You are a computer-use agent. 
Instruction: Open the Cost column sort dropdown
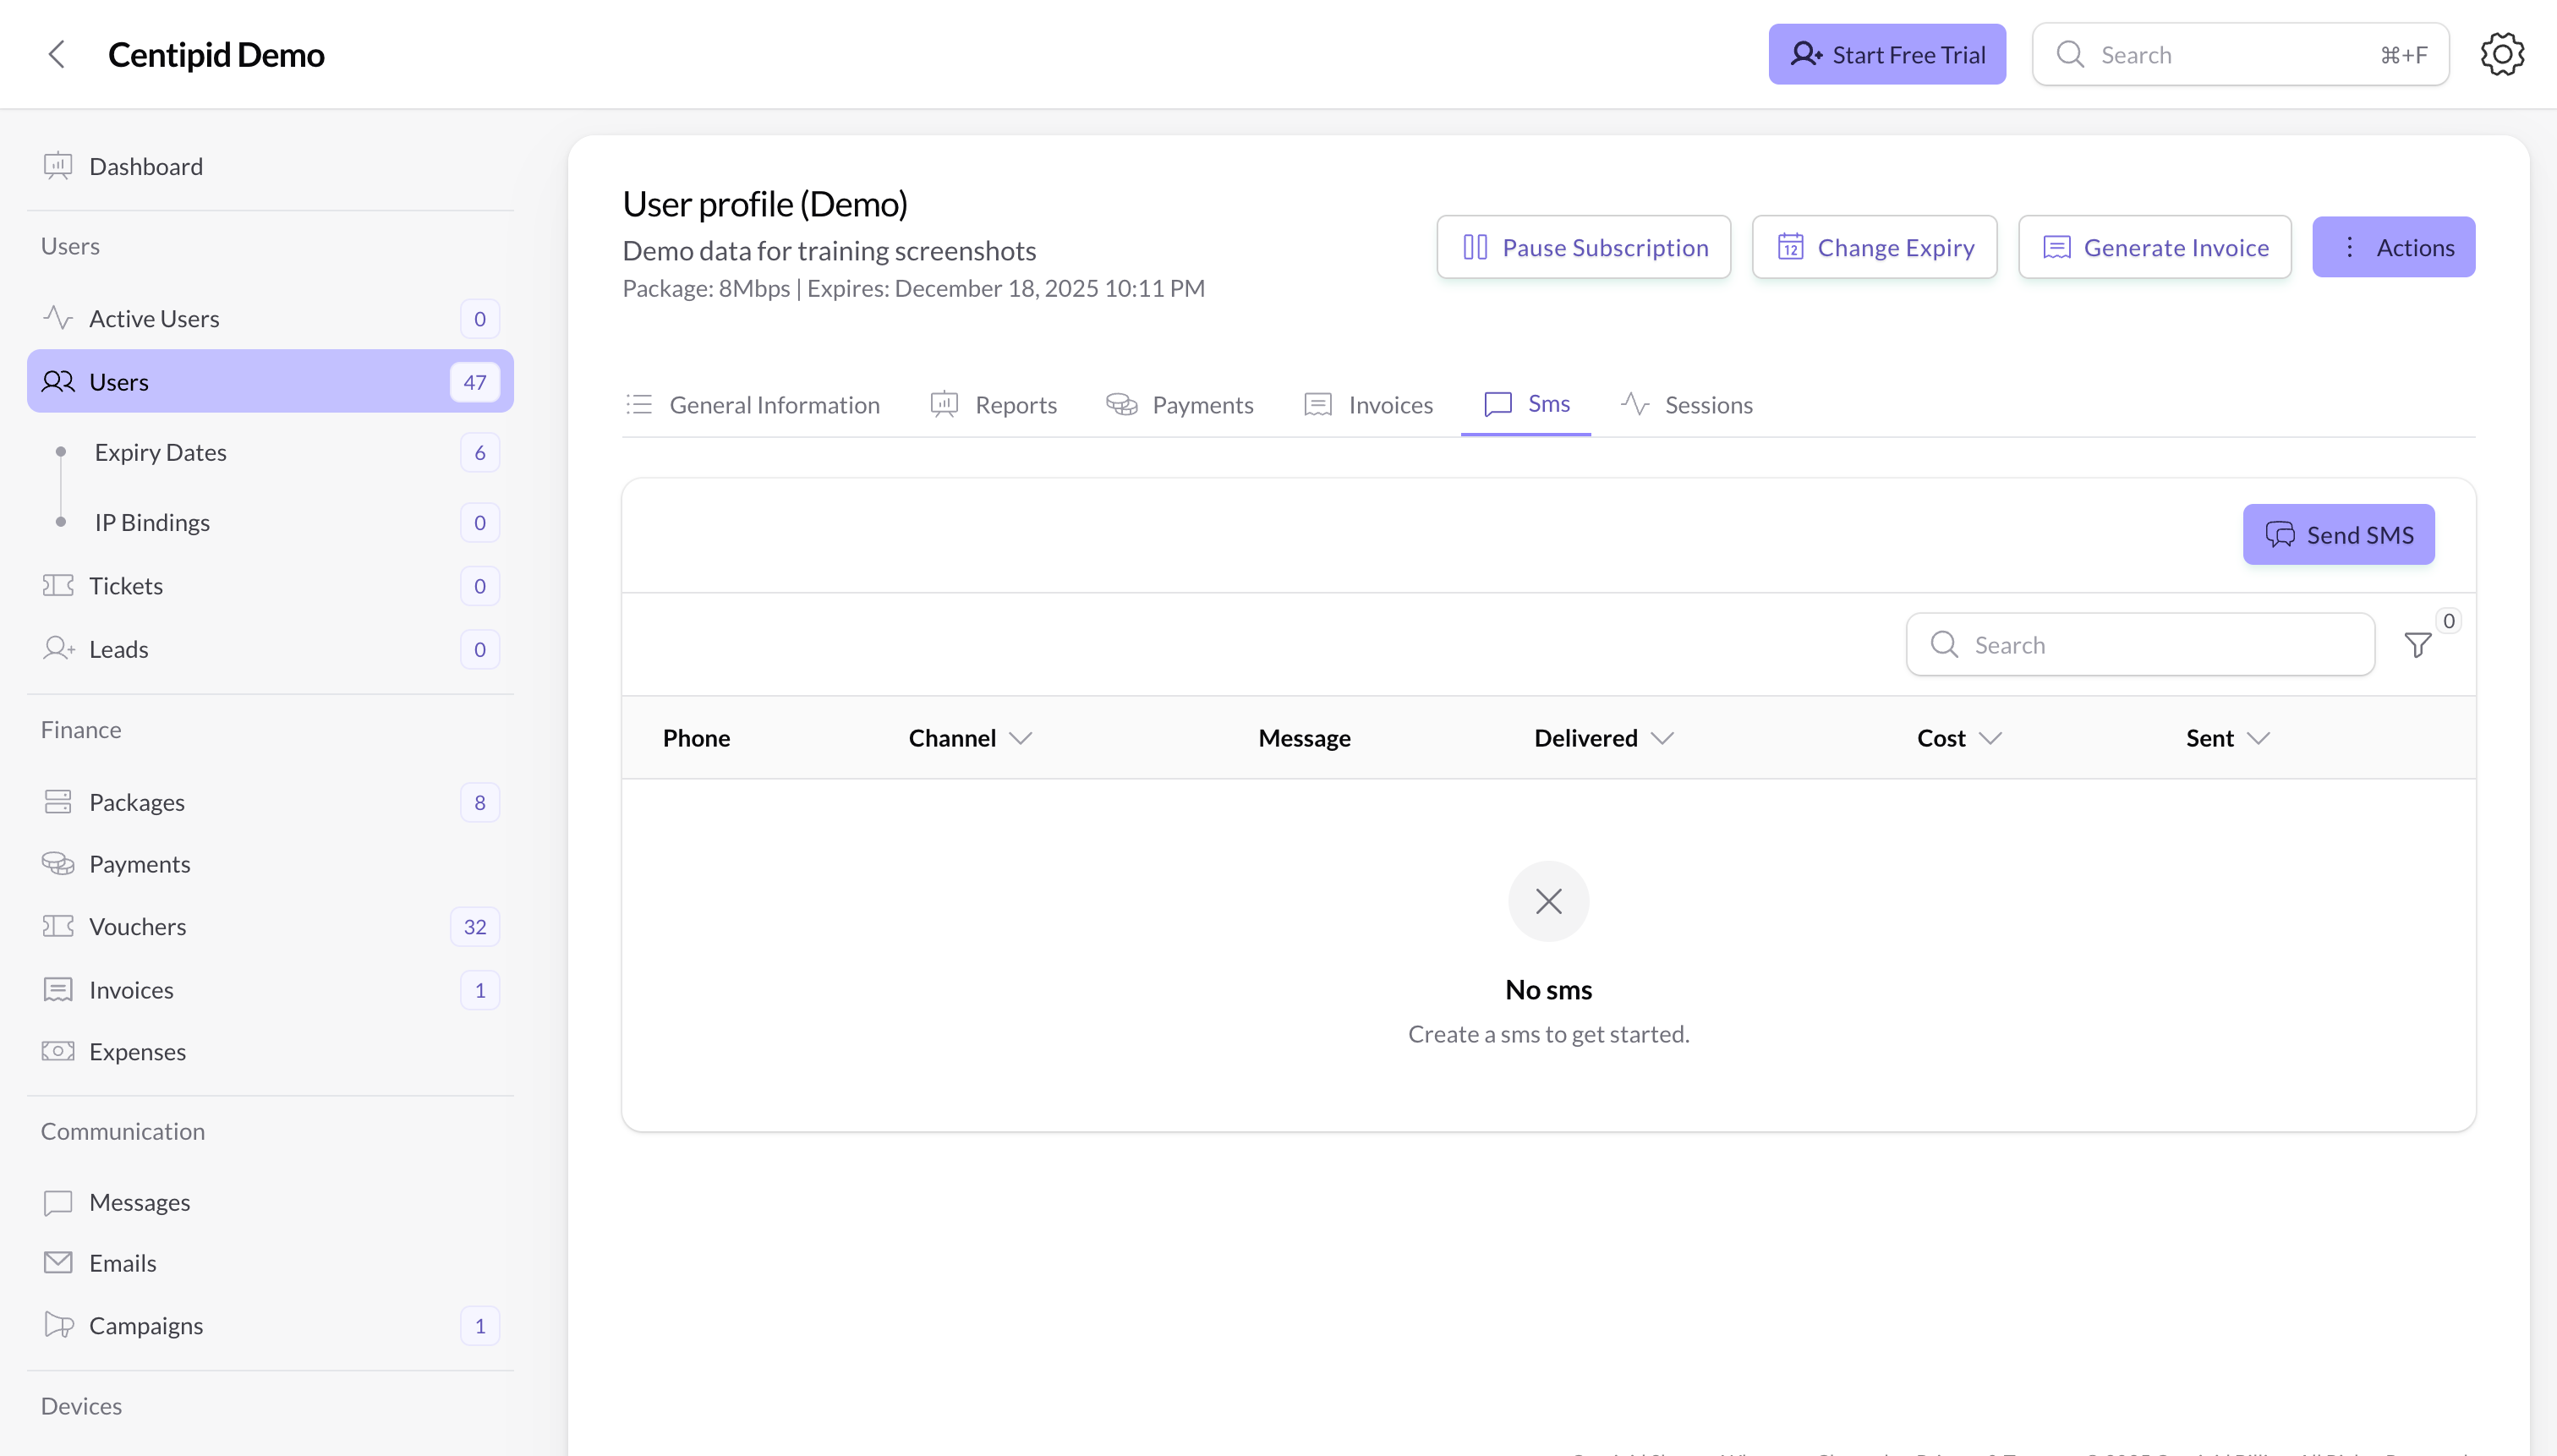pos(1990,738)
